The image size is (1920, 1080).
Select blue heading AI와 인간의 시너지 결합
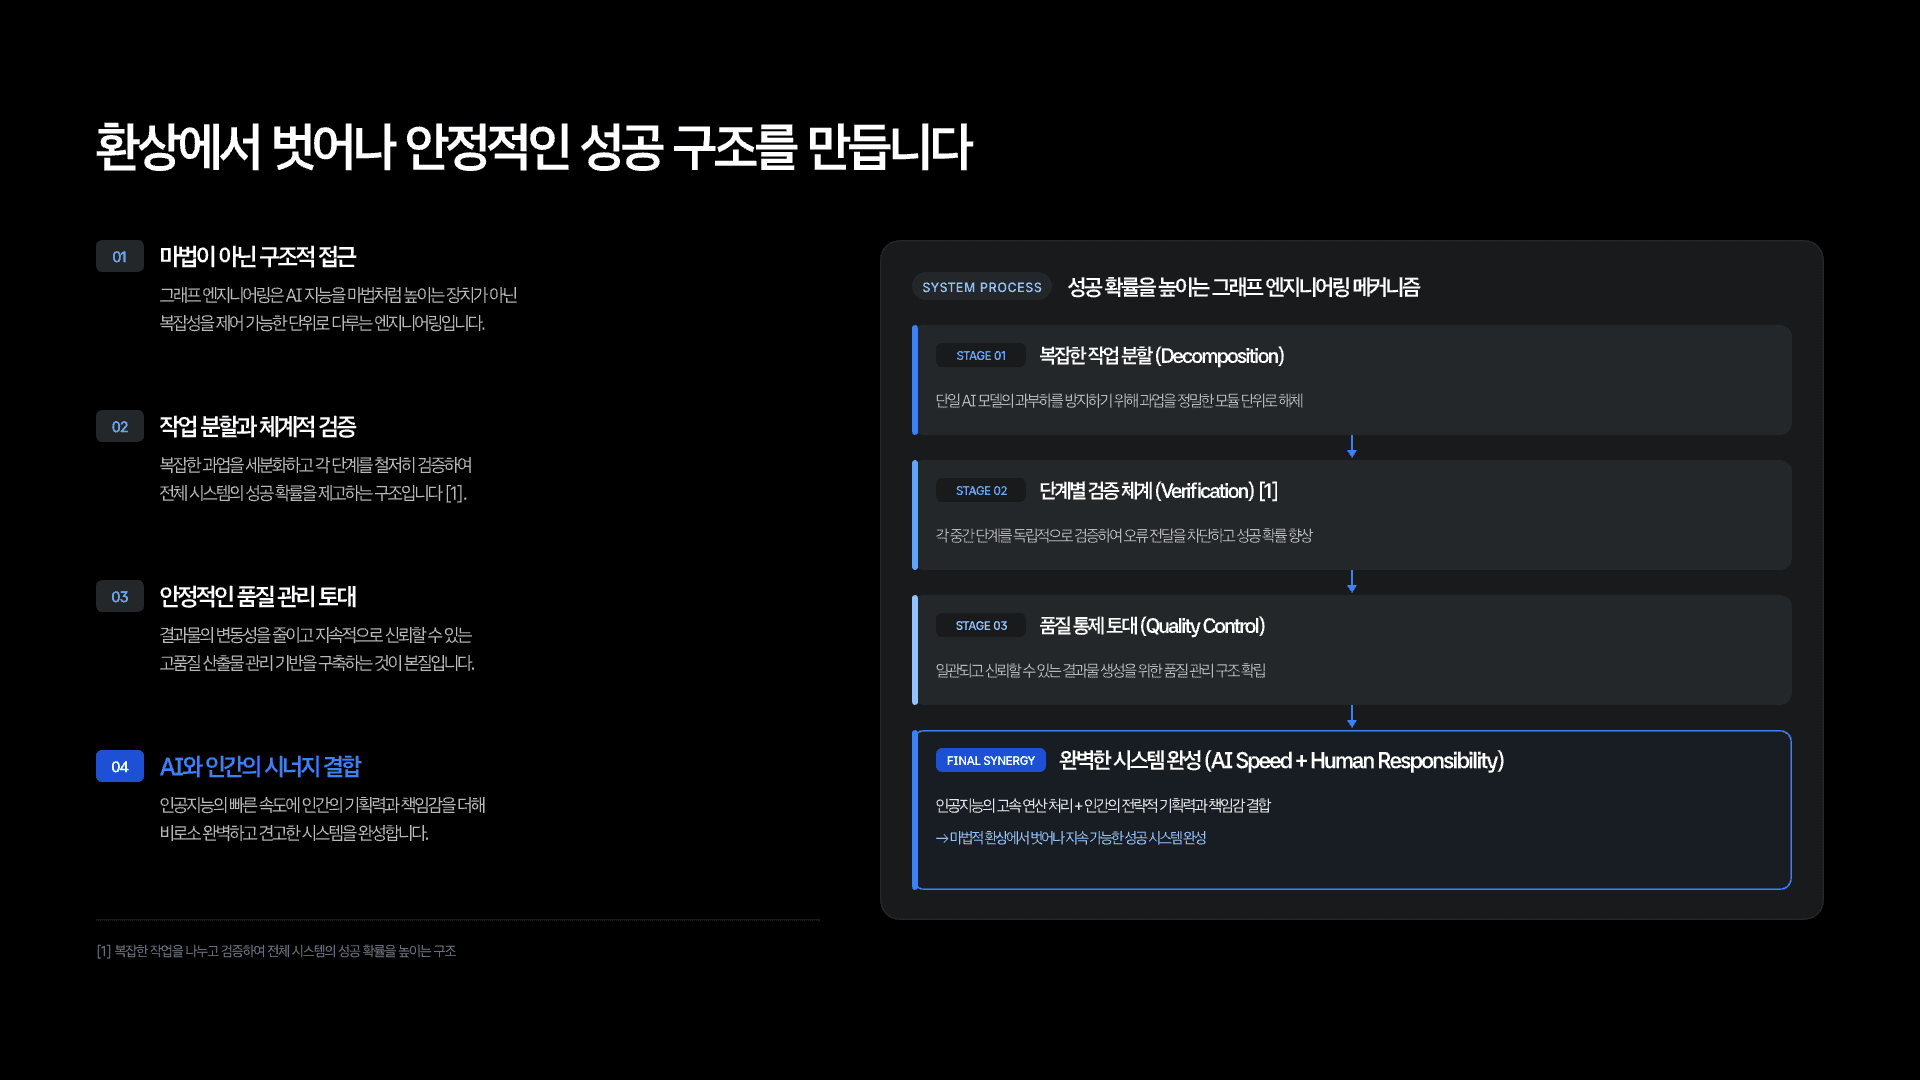click(260, 767)
